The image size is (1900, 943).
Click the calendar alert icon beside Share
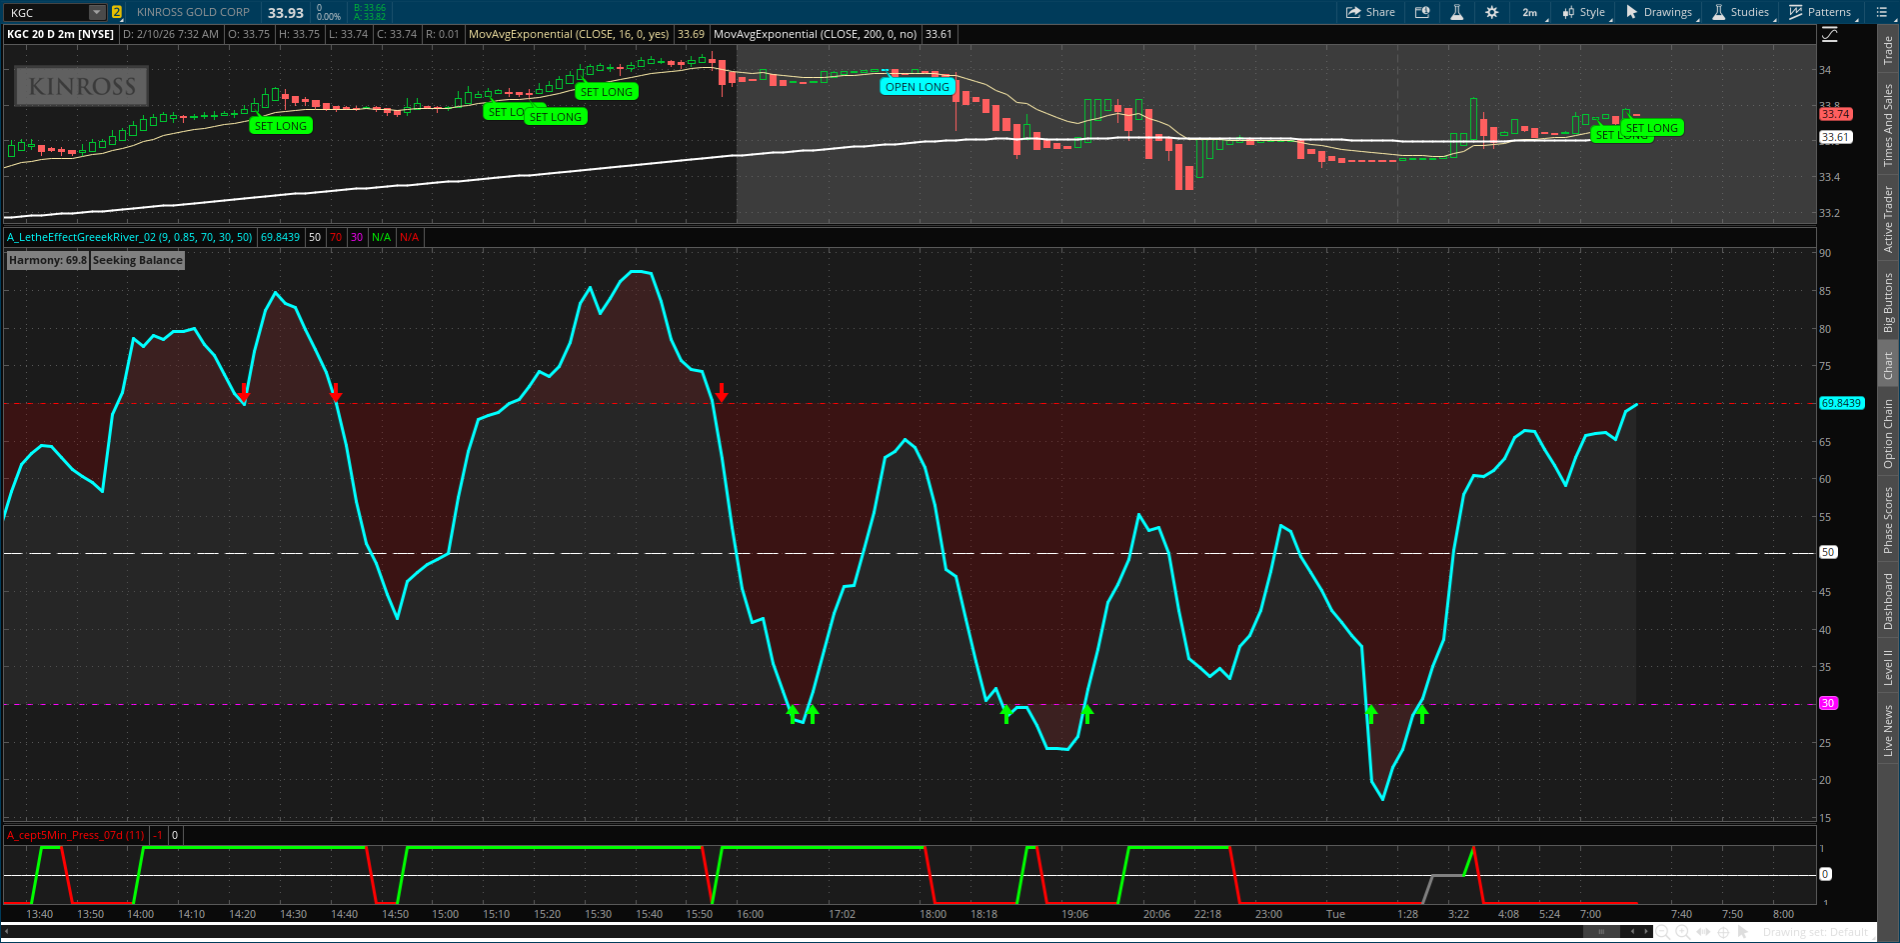[1422, 12]
